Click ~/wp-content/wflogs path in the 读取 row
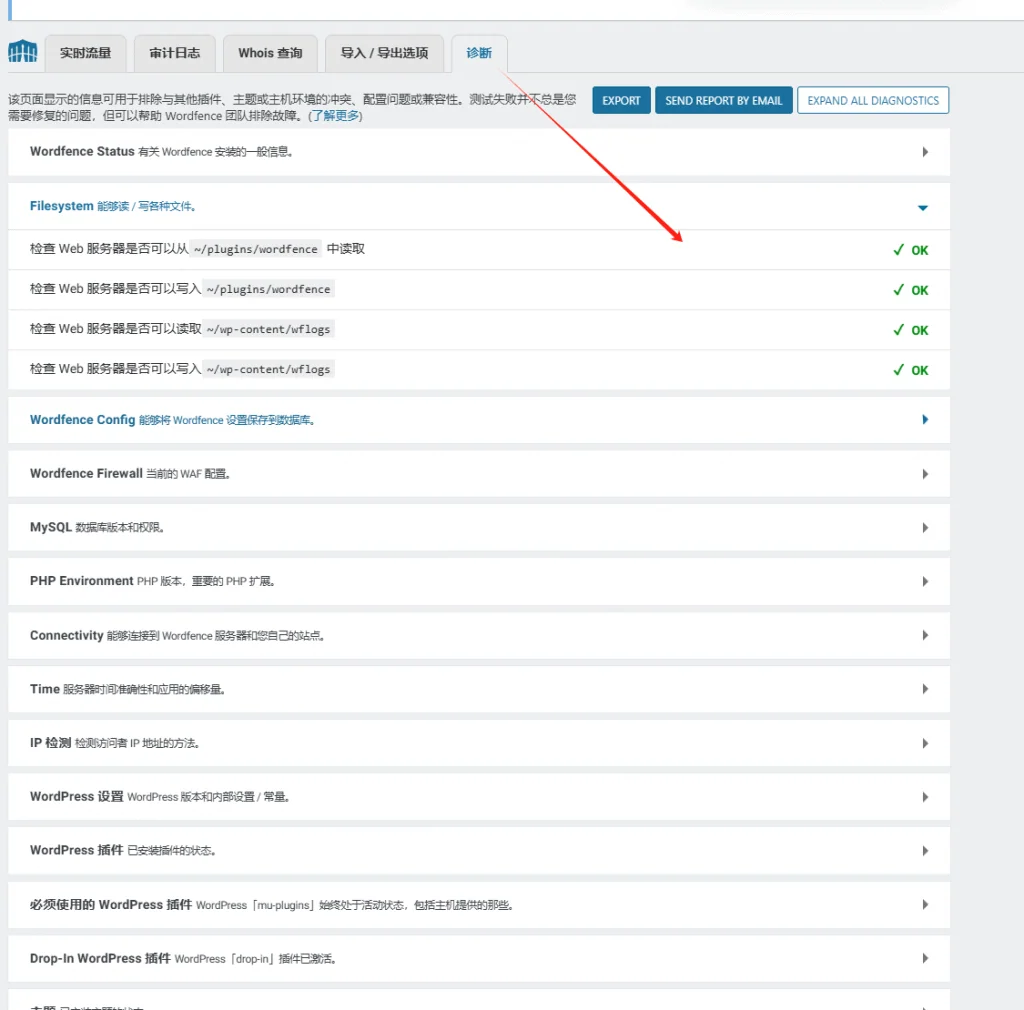Image resolution: width=1024 pixels, height=1010 pixels. 268,329
